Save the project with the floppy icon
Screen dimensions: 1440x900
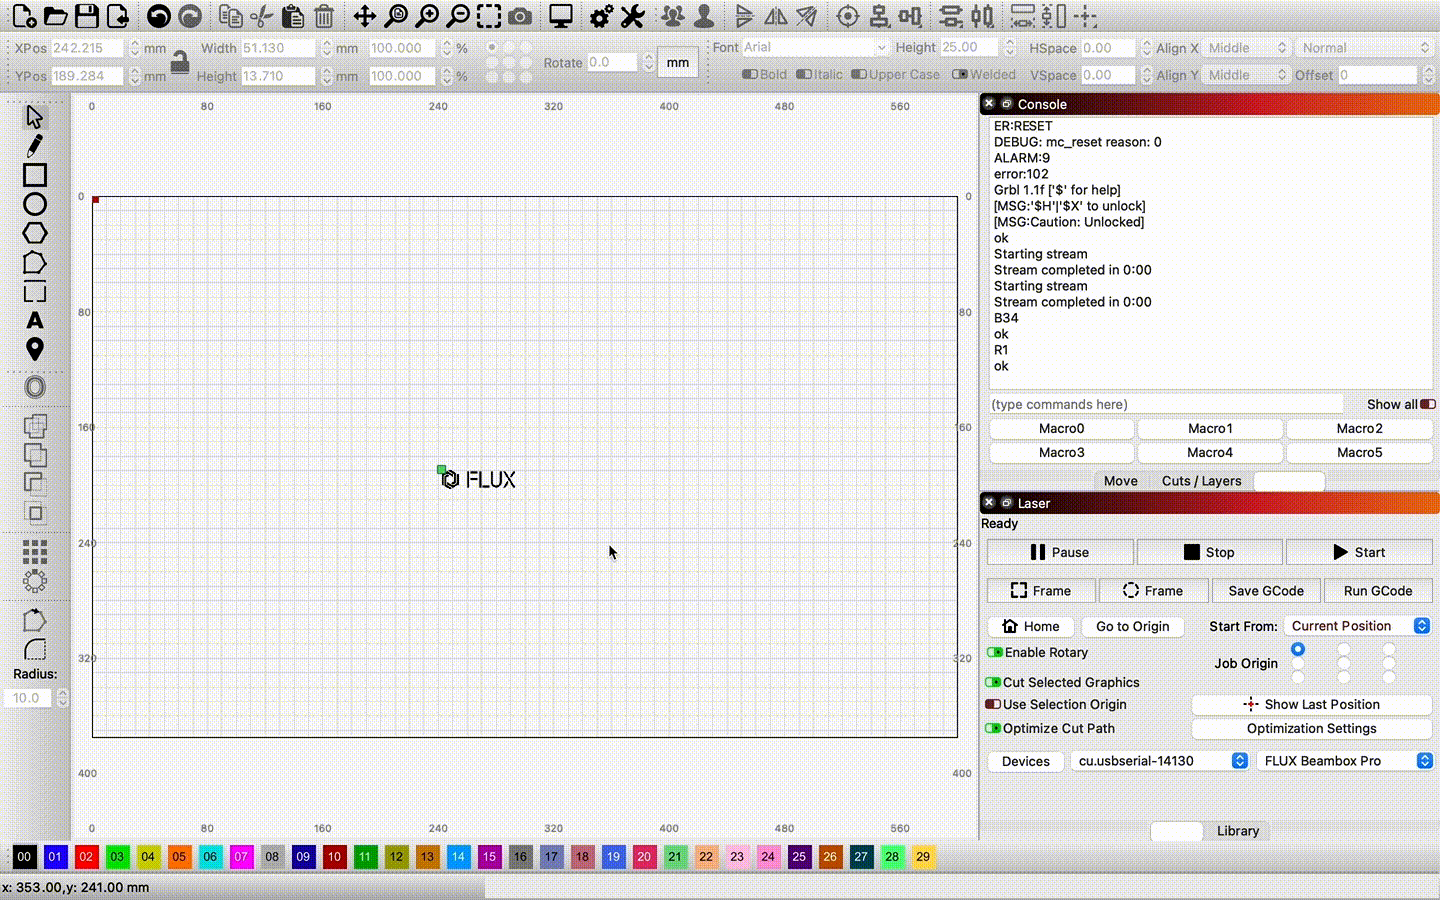pyautogui.click(x=87, y=16)
